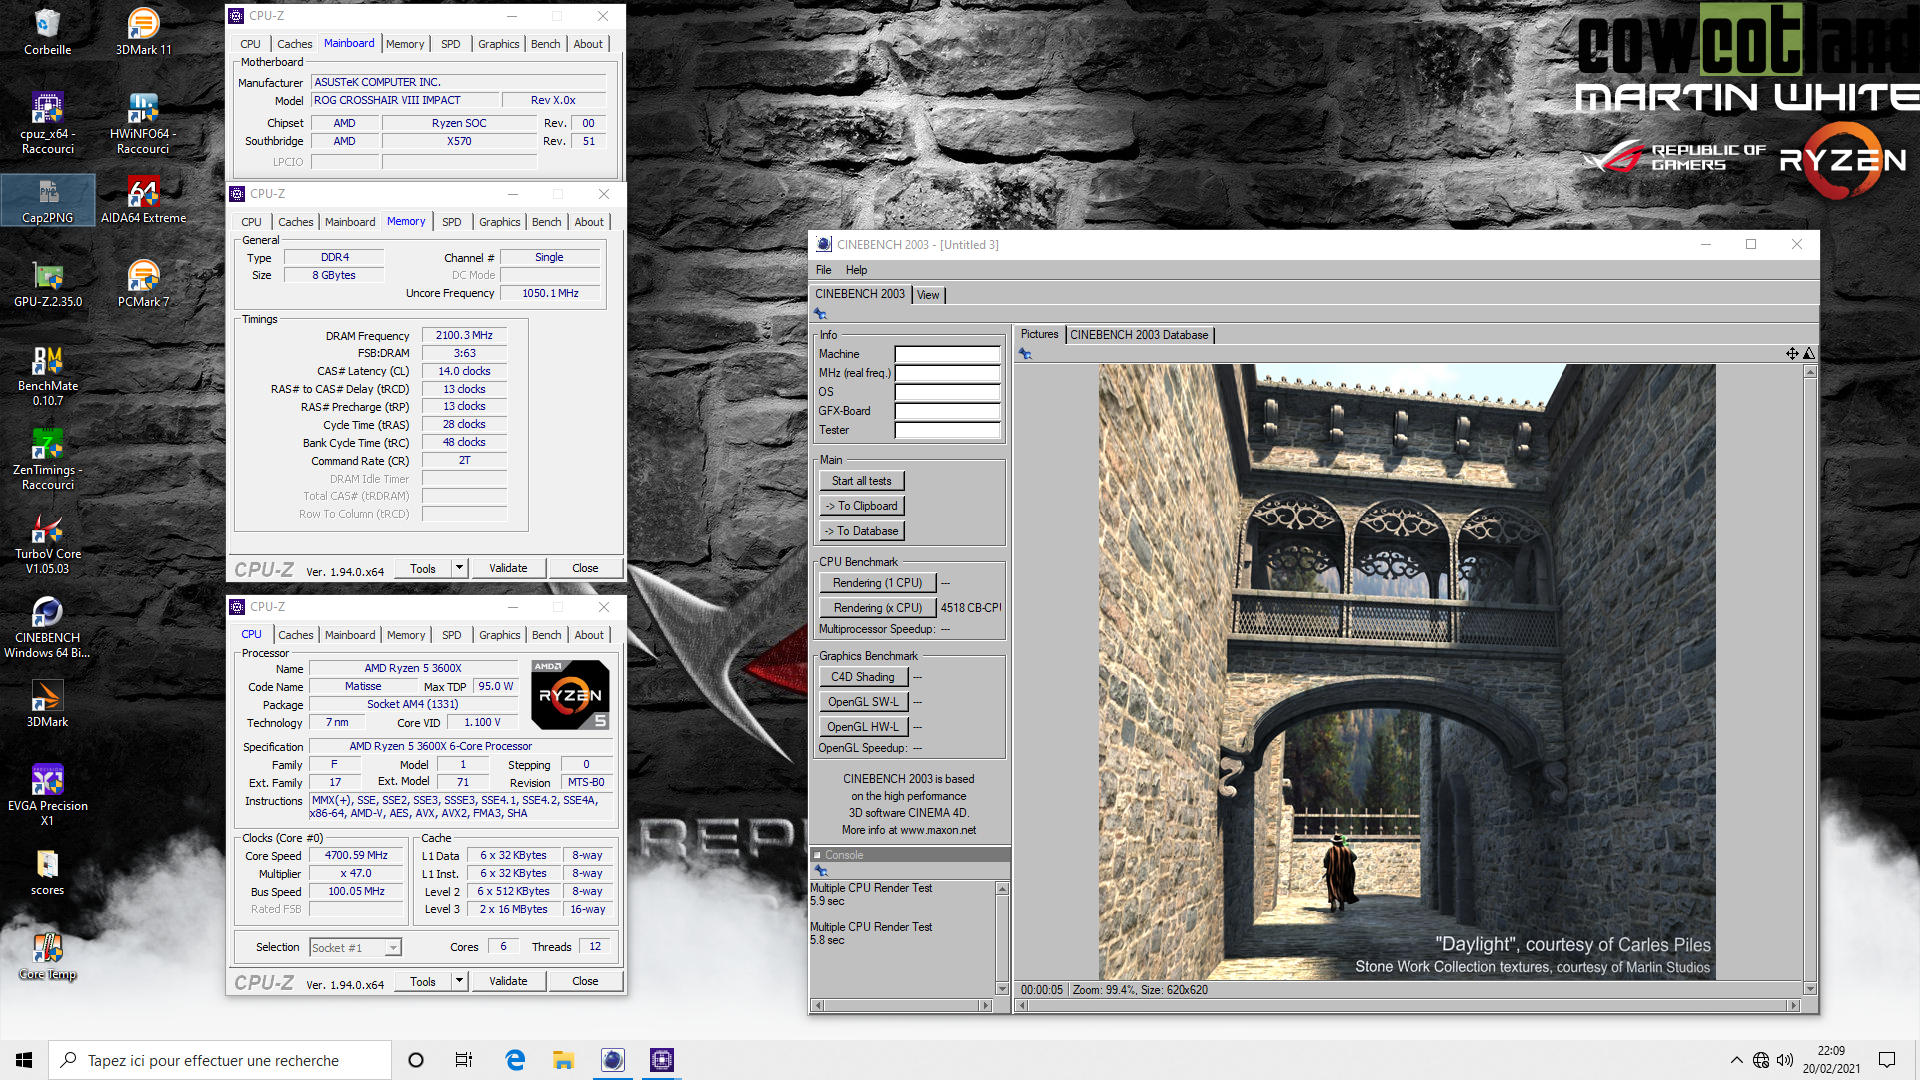This screenshot has height=1080, width=1920.
Task: Click the move cross icon in Pictures panel
Action: [1792, 353]
